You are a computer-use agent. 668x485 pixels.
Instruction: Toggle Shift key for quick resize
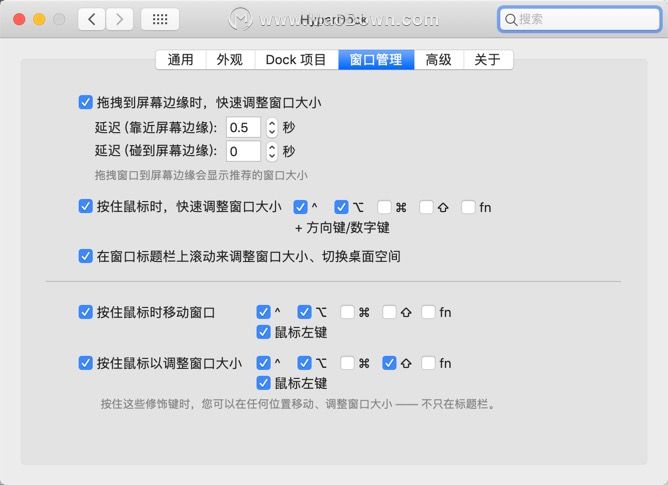pyautogui.click(x=426, y=208)
